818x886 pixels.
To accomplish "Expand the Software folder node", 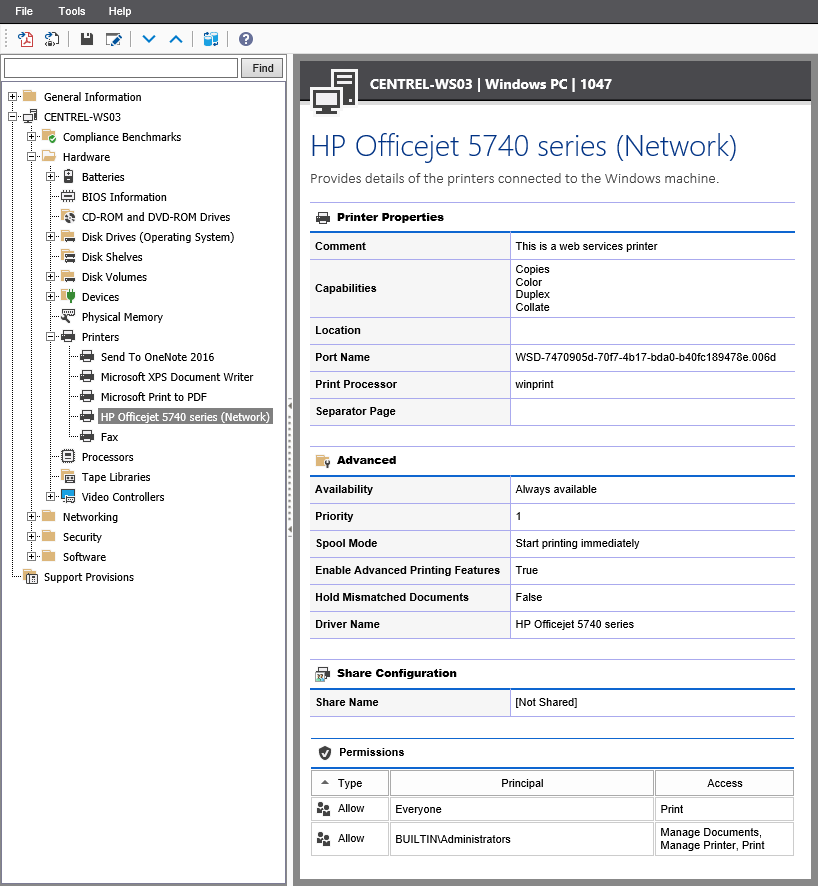I will click(32, 556).
